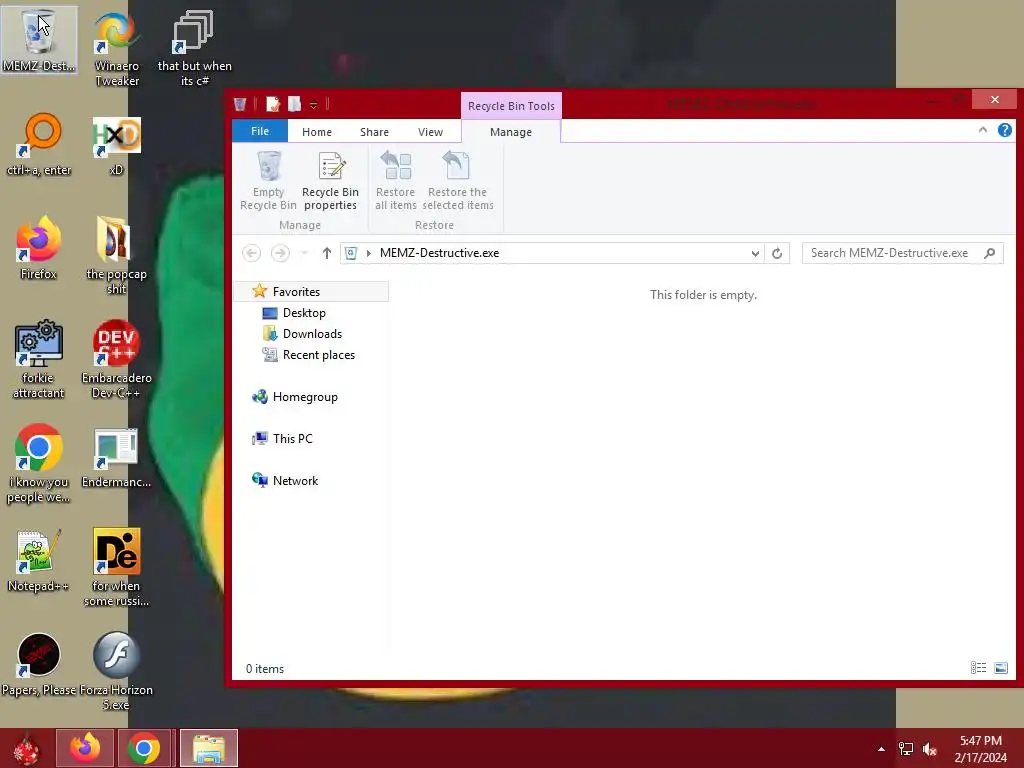This screenshot has height=768, width=1024.
Task: Switch to the Share ribbon tab
Action: 374,131
